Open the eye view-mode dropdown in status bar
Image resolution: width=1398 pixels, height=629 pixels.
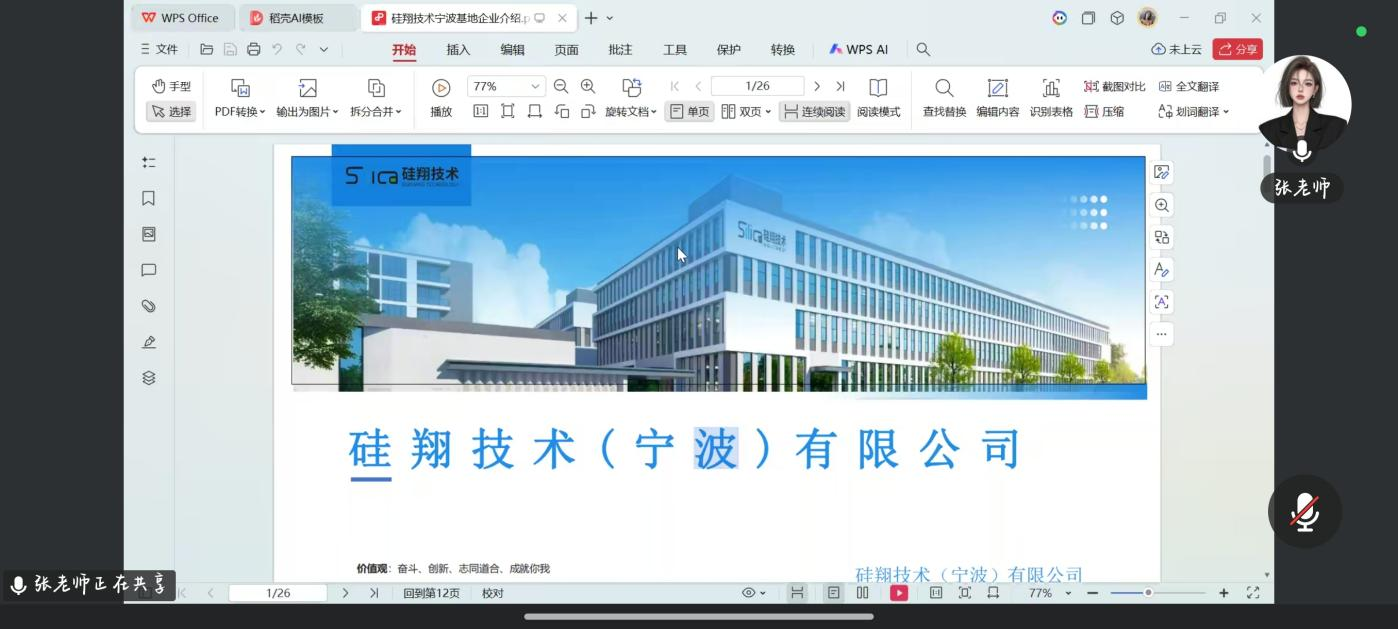754,593
